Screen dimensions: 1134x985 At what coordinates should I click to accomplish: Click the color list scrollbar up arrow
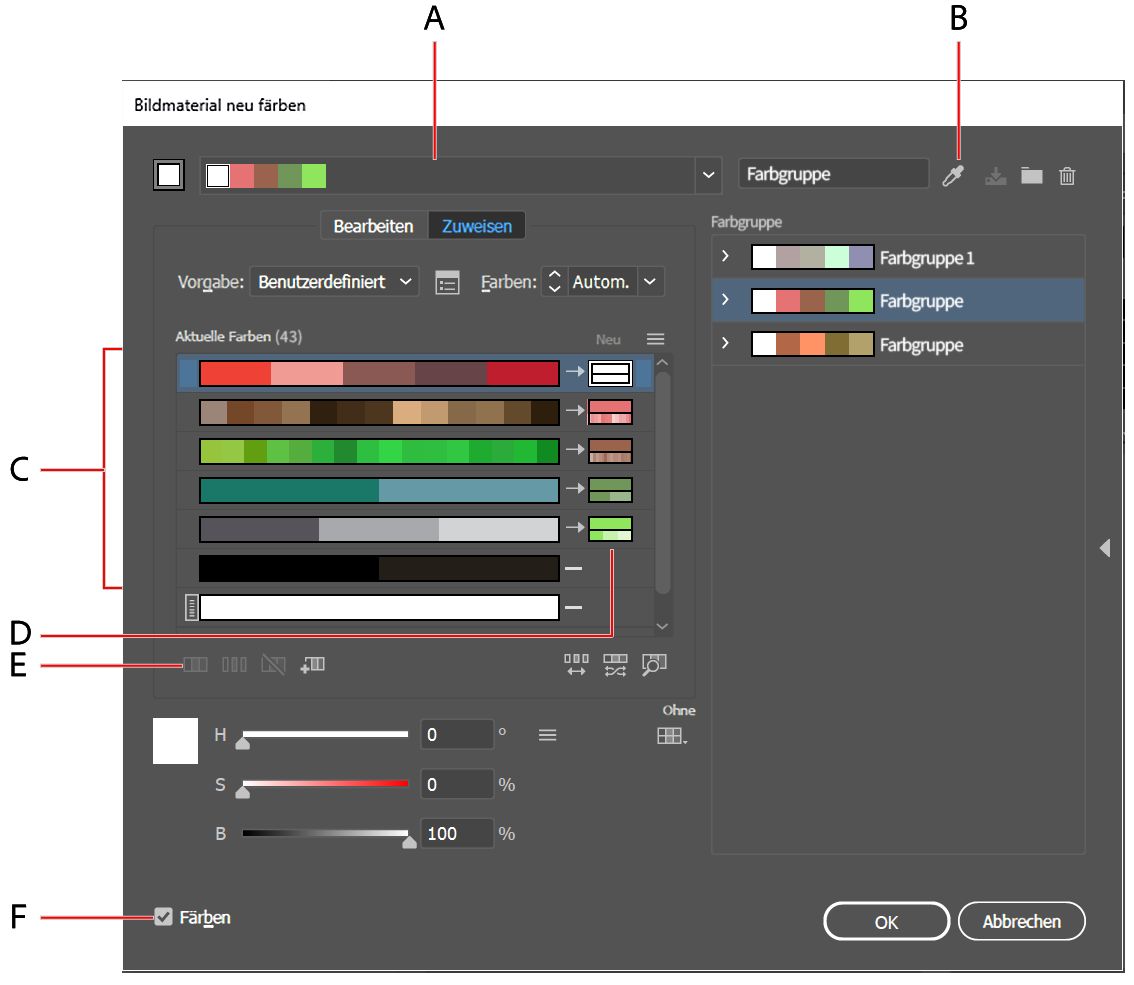tap(662, 362)
